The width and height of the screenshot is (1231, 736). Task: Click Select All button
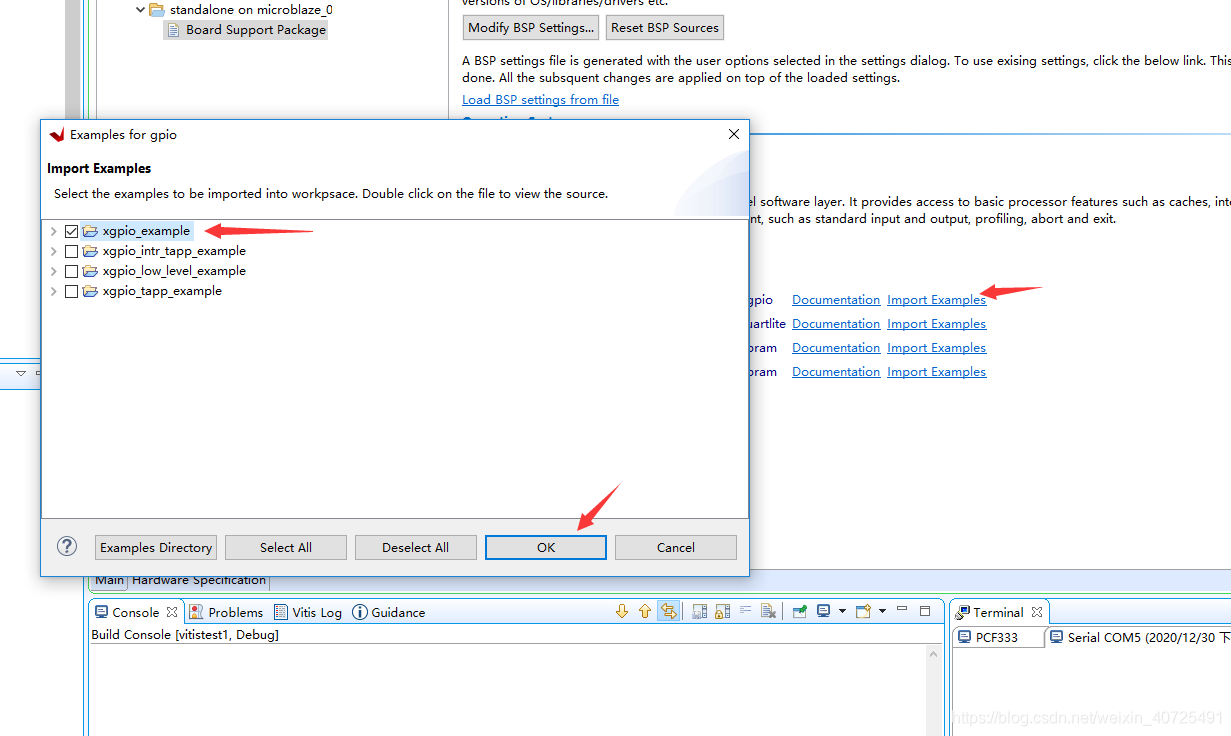286,547
